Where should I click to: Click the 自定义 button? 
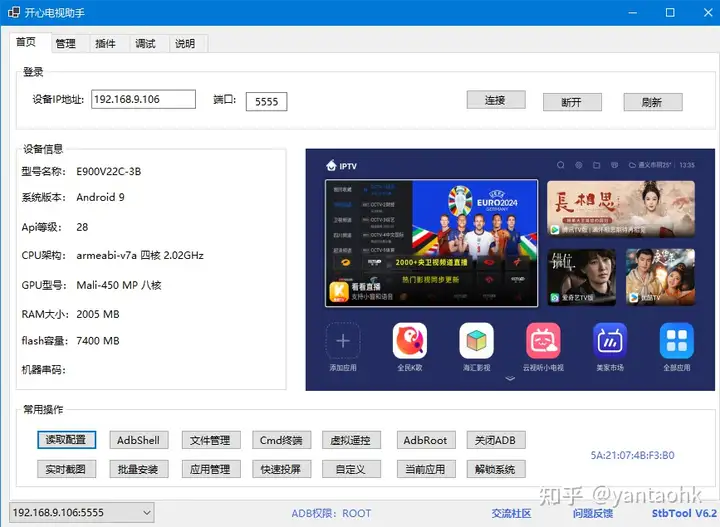351,469
